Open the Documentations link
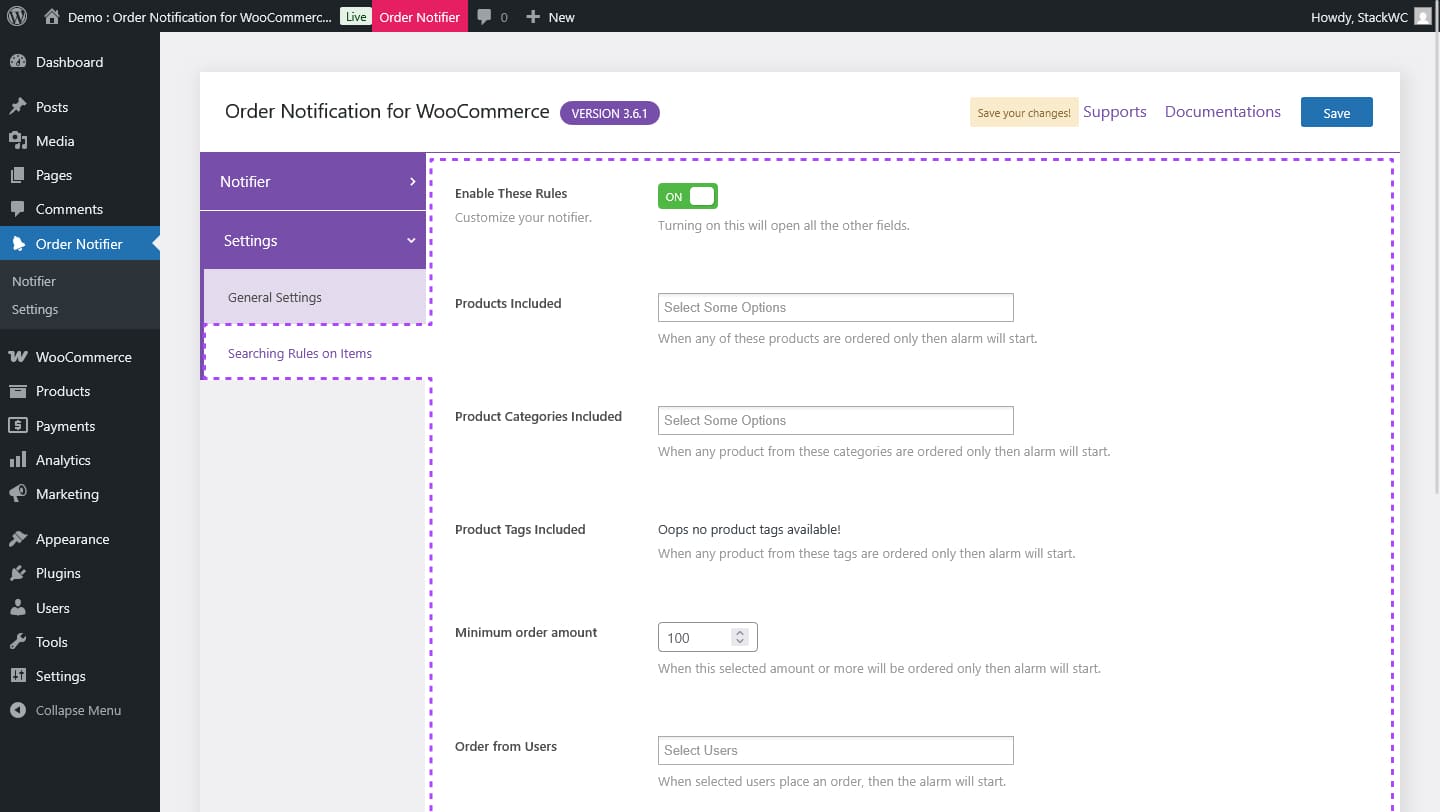The width and height of the screenshot is (1440, 812). [1222, 112]
